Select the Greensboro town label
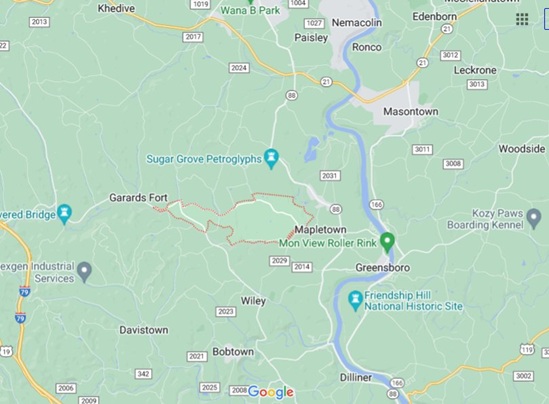549x404 pixels. [383, 268]
